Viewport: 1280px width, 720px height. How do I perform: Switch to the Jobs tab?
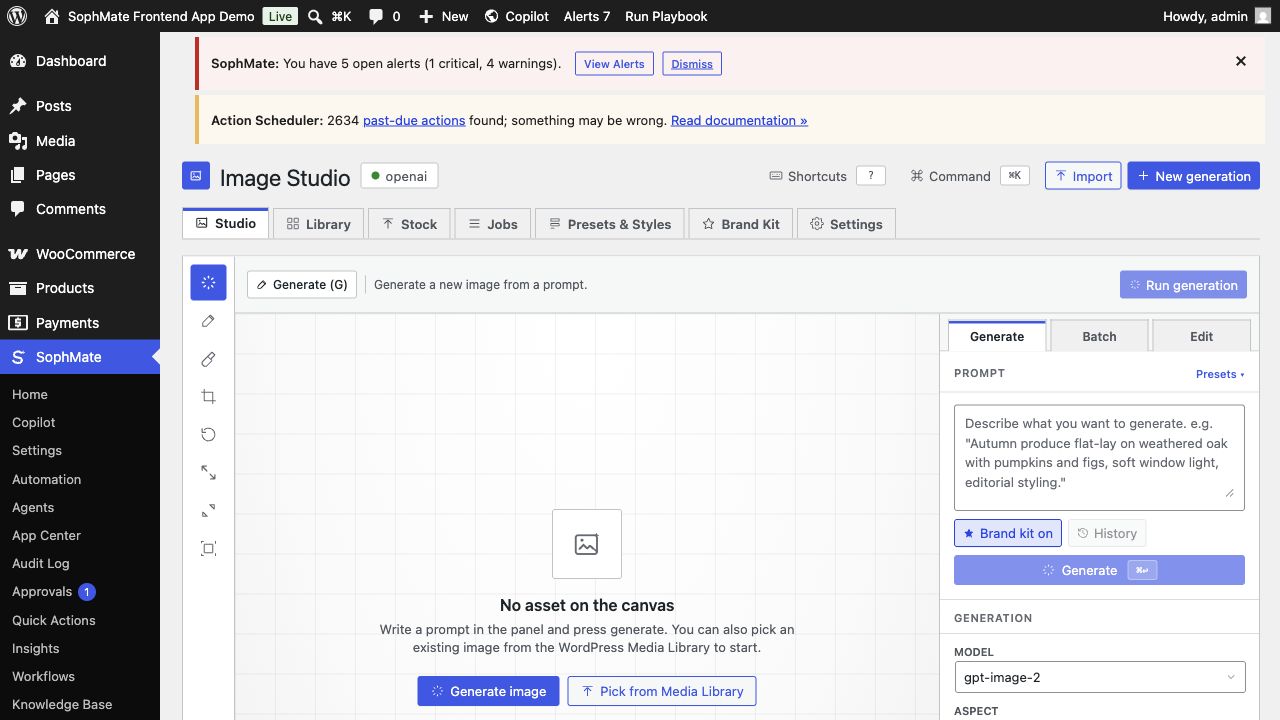pos(493,224)
